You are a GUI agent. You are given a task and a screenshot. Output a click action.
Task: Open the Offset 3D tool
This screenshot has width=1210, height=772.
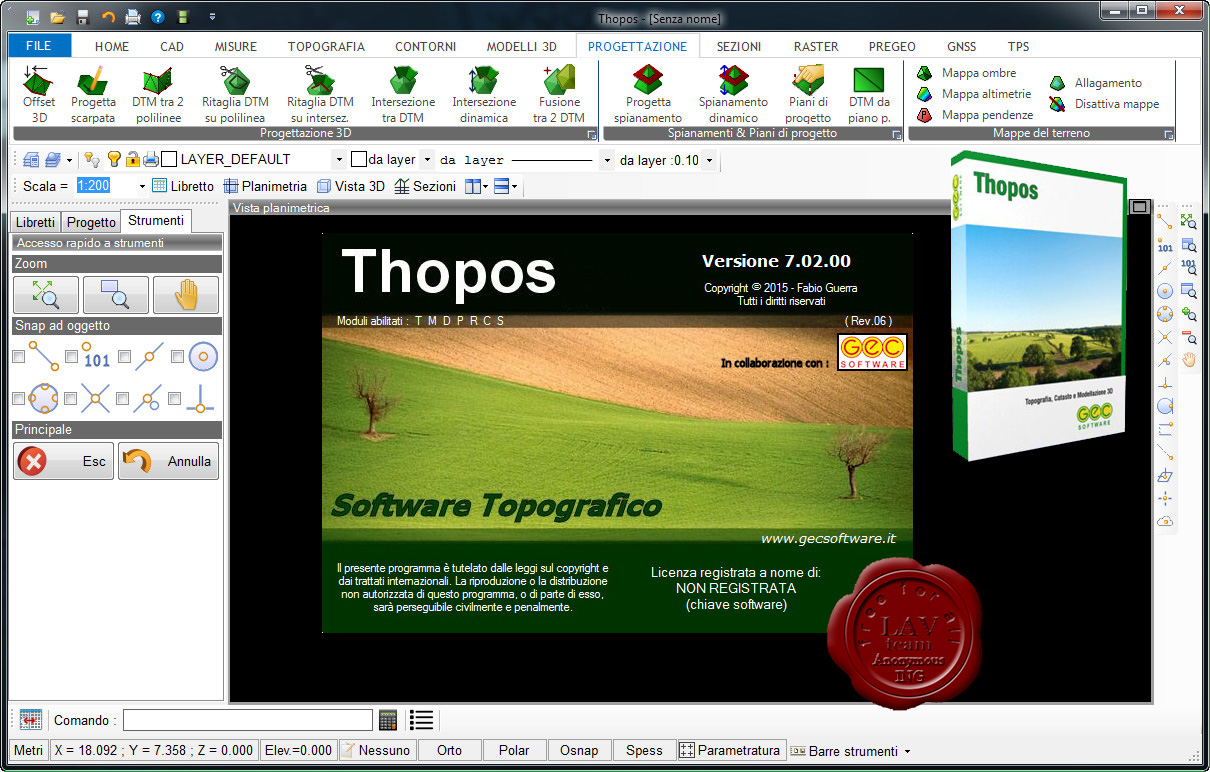(x=39, y=94)
